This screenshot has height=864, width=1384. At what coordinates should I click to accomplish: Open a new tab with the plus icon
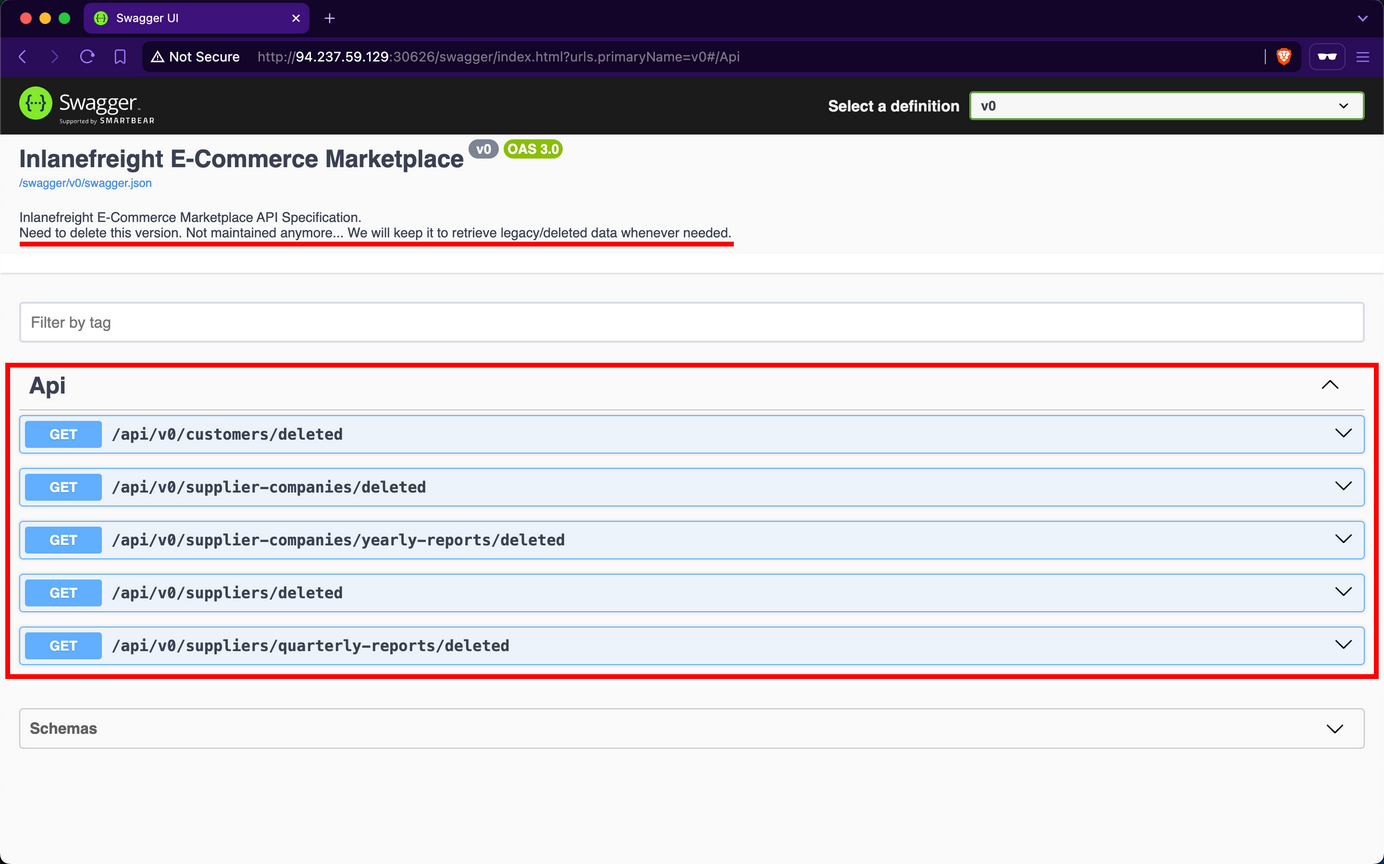(330, 17)
